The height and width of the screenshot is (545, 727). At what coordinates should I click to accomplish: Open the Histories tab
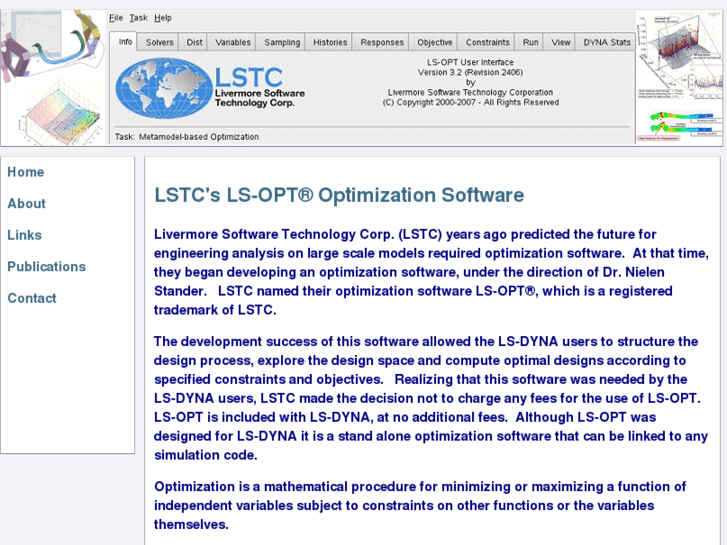tap(330, 42)
